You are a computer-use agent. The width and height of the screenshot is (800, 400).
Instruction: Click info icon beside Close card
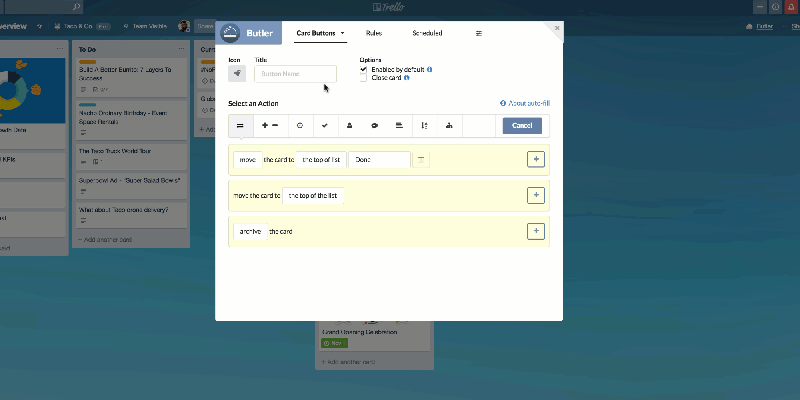(407, 78)
